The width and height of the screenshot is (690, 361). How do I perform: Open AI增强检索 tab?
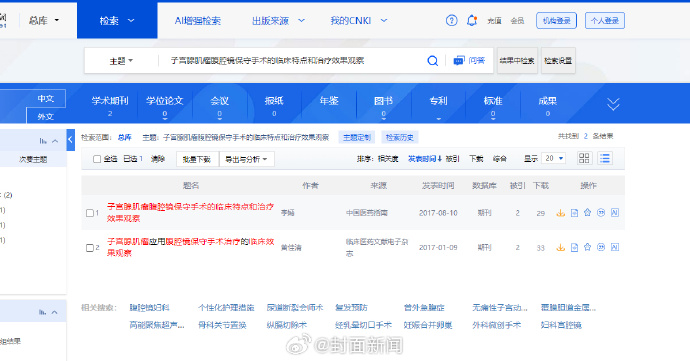[x=198, y=21]
